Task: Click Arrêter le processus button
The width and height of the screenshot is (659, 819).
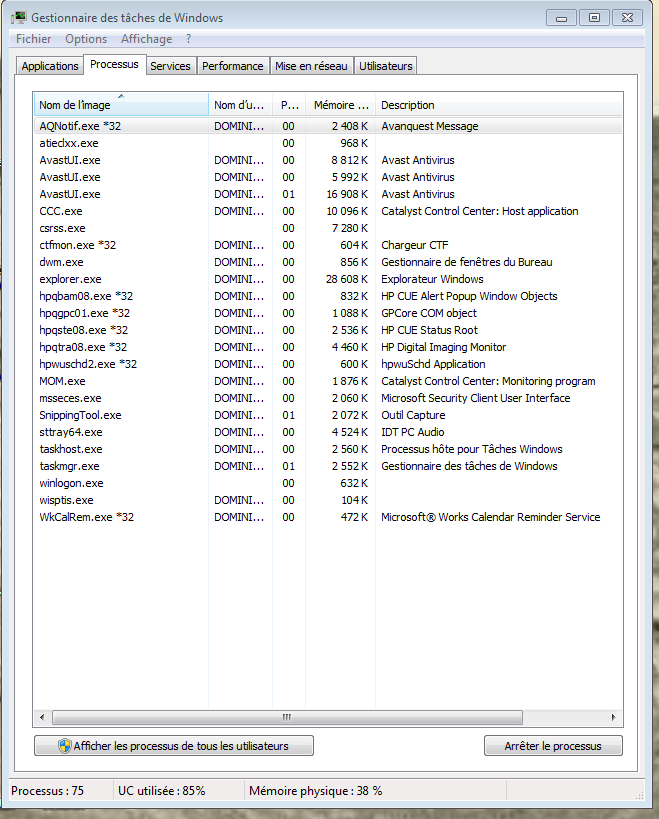Action: click(553, 746)
